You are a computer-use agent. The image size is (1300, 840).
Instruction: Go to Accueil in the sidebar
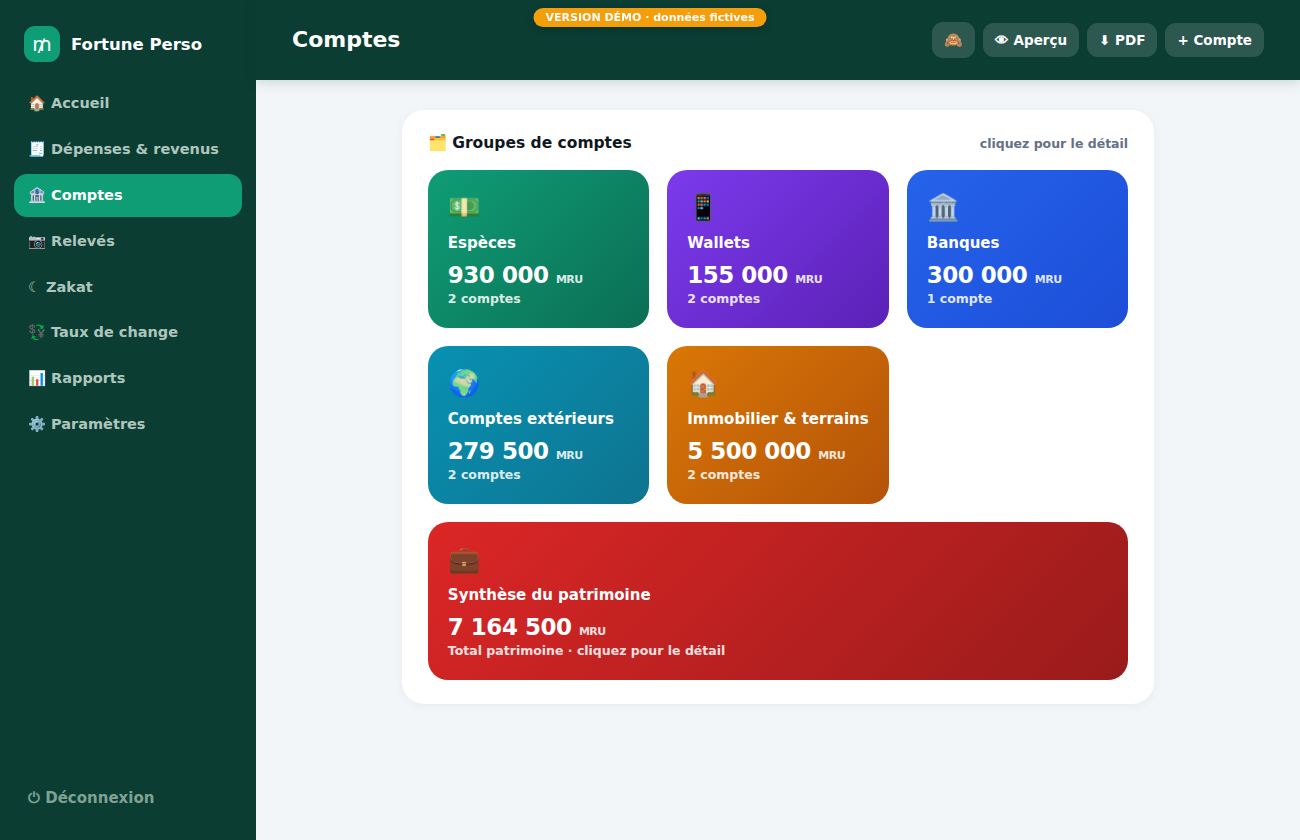click(x=128, y=103)
